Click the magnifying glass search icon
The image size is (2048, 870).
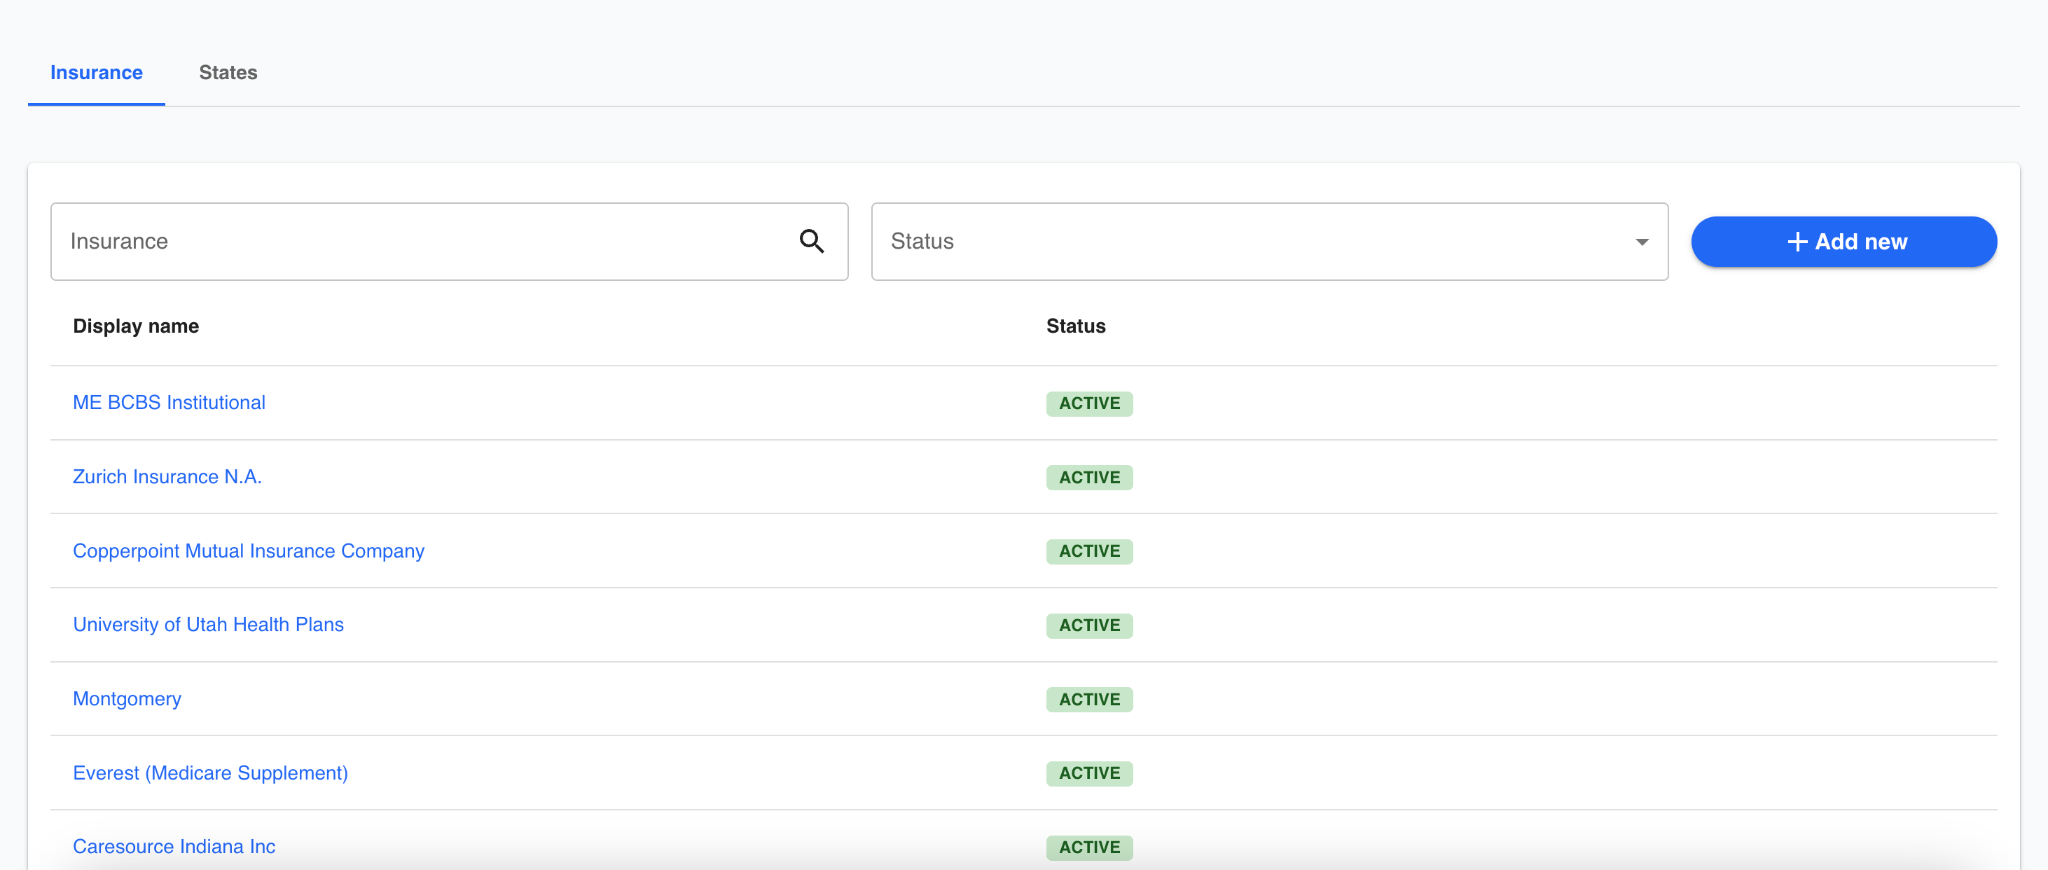coord(811,241)
